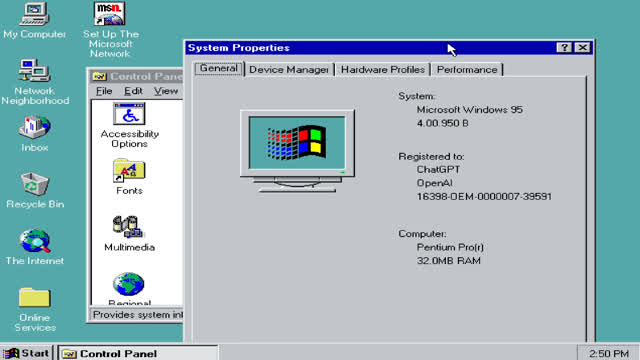Image resolution: width=640 pixels, height=360 pixels.
Task: Open the File menu in Control Panel
Action: tap(104, 91)
